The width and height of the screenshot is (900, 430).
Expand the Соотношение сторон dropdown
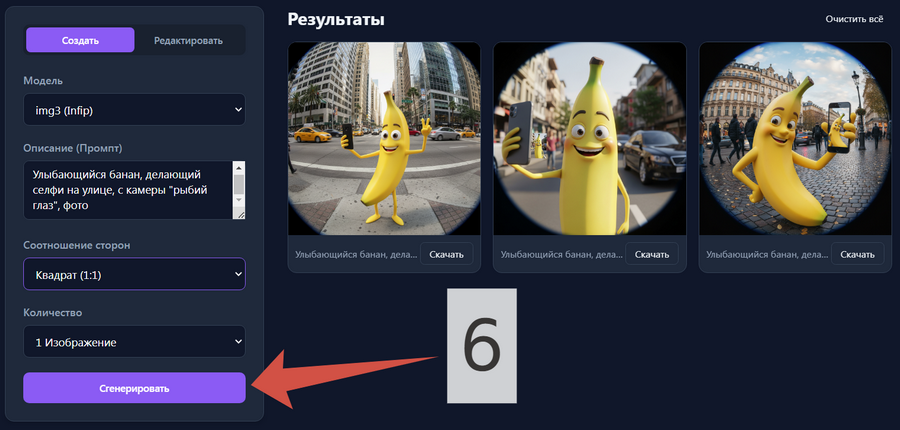(134, 273)
